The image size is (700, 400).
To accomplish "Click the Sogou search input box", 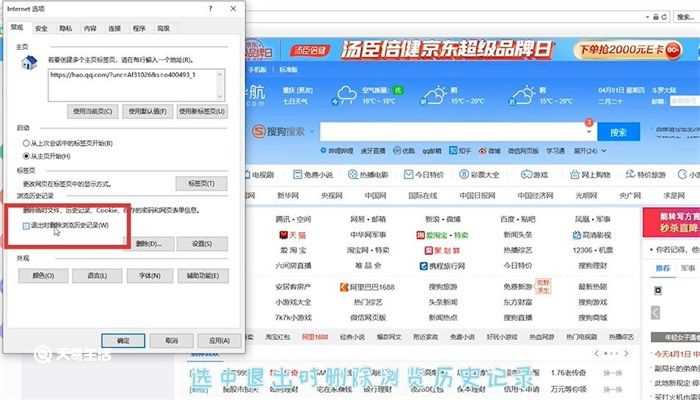I will (458, 132).
